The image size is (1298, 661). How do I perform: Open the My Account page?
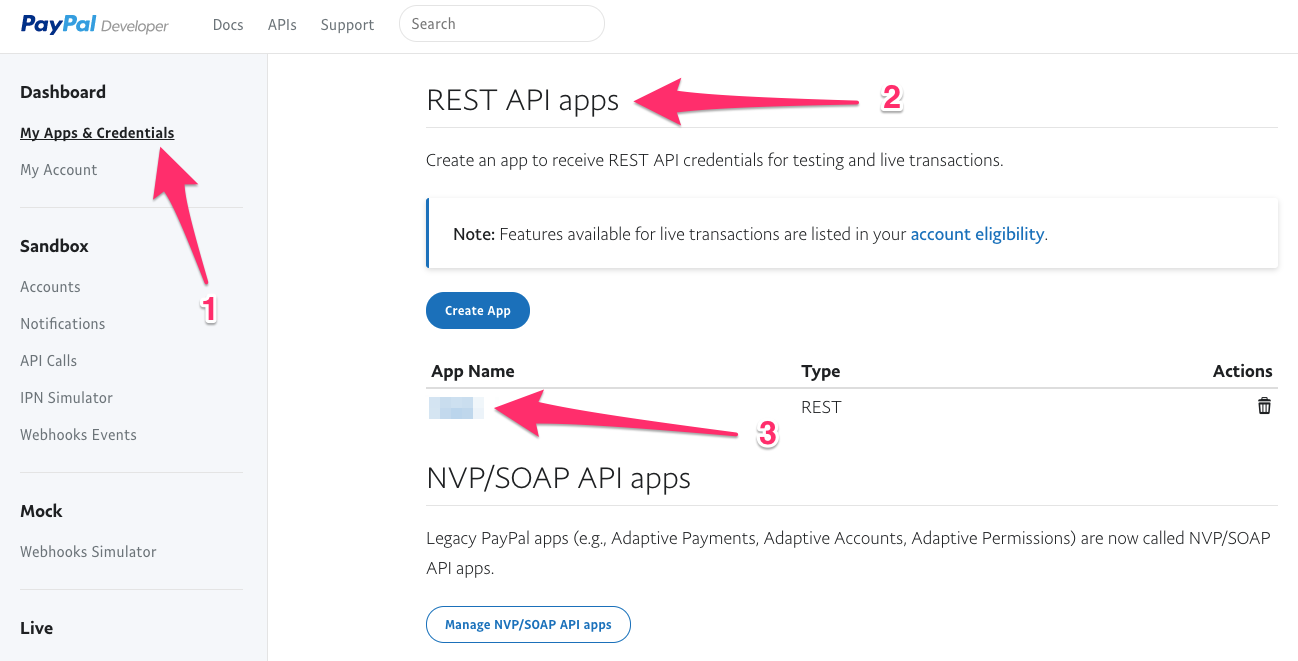click(x=58, y=169)
